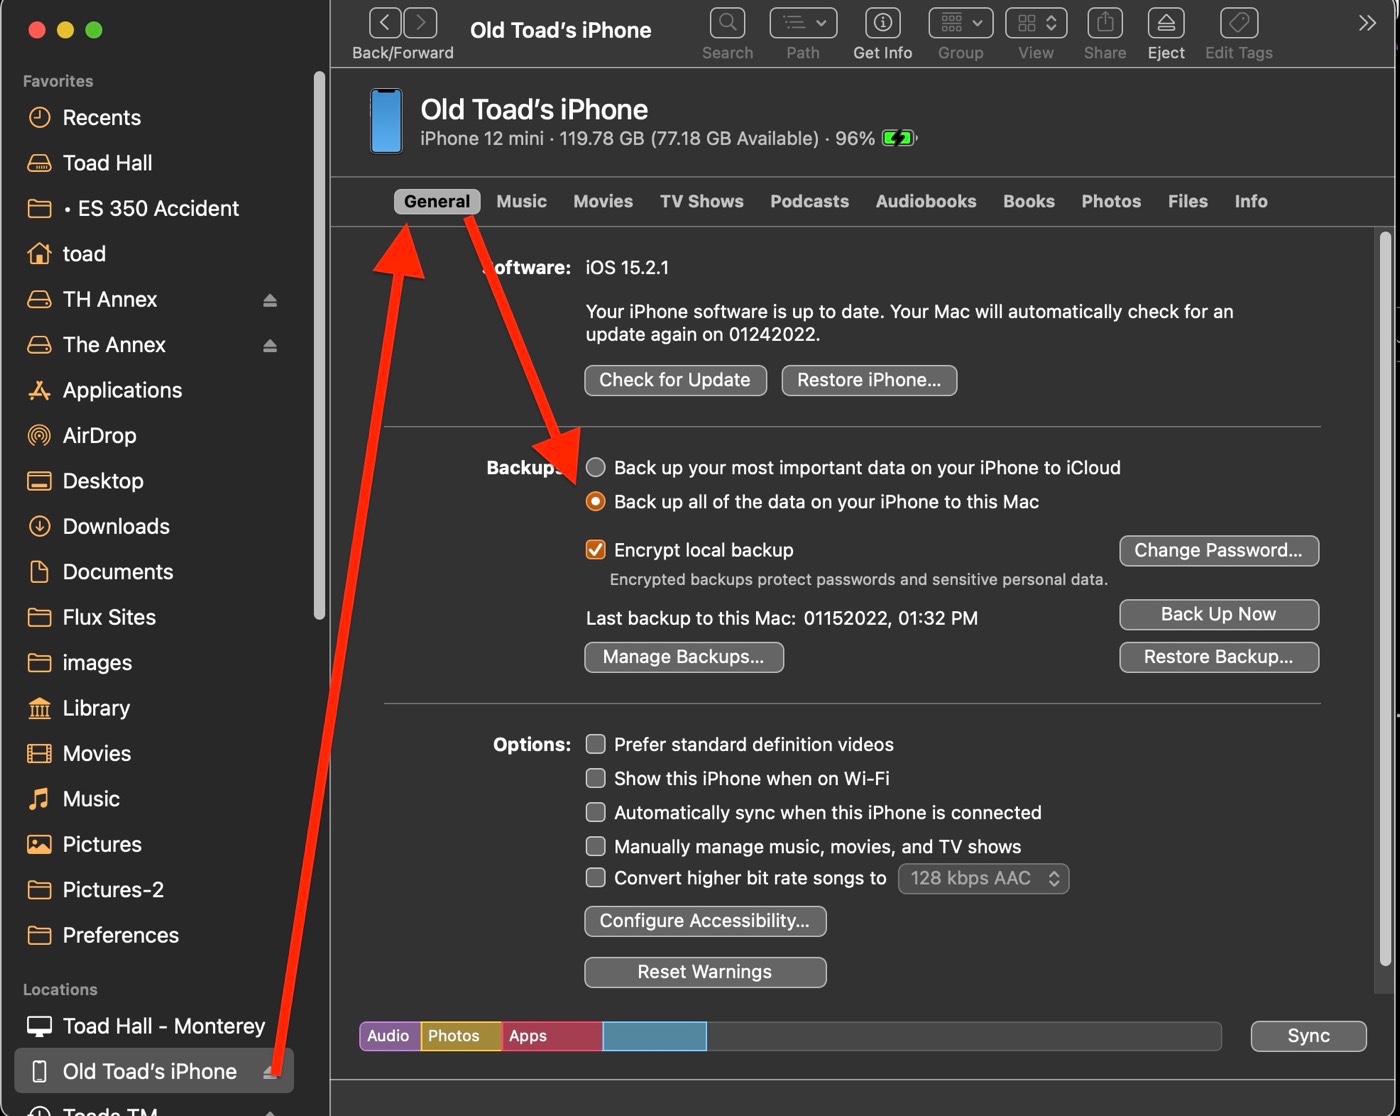
Task: Open the Documents folder in sidebar
Action: (x=117, y=572)
